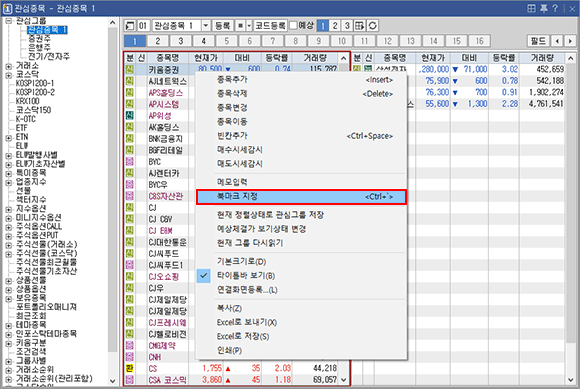Screen dimensions: 580x389
Task: Click the chart icon beside CJ대한통운
Action: pos(129,242)
